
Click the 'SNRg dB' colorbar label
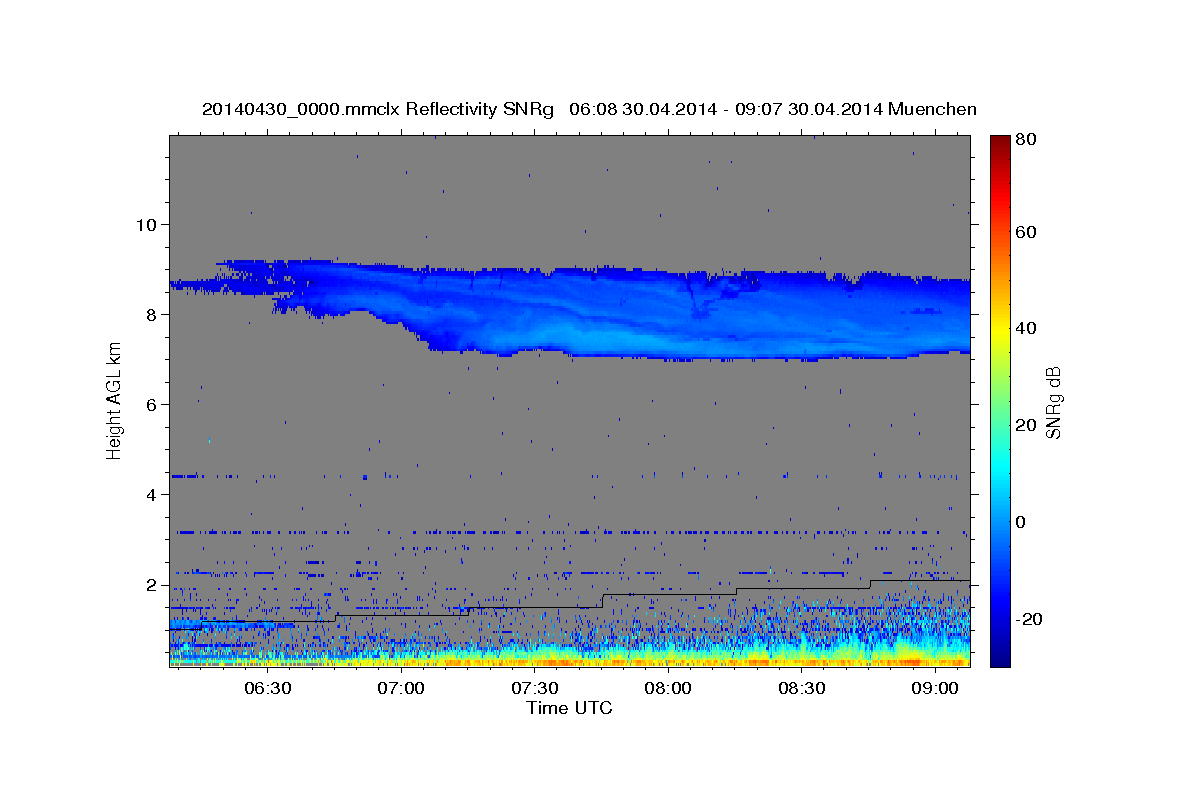coord(1053,402)
